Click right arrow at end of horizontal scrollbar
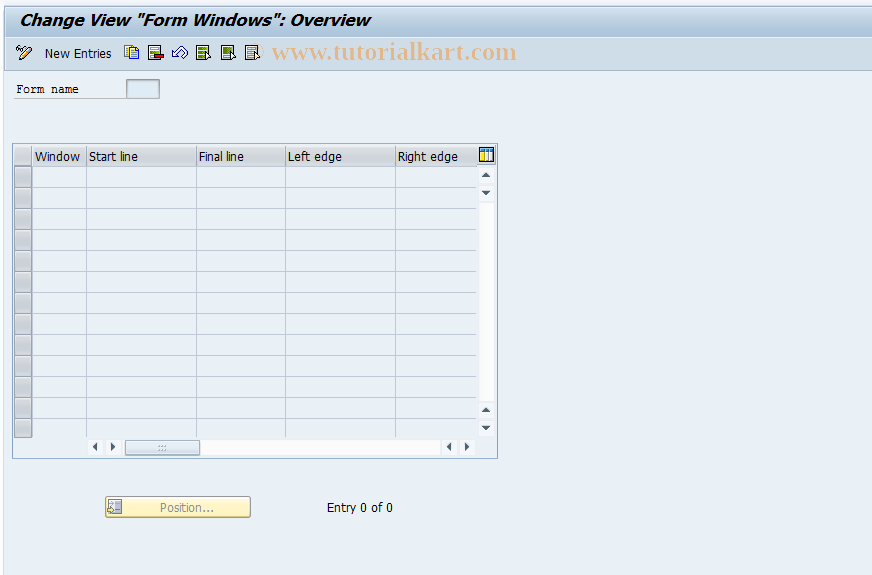Image resolution: width=872 pixels, height=575 pixels. [467, 447]
